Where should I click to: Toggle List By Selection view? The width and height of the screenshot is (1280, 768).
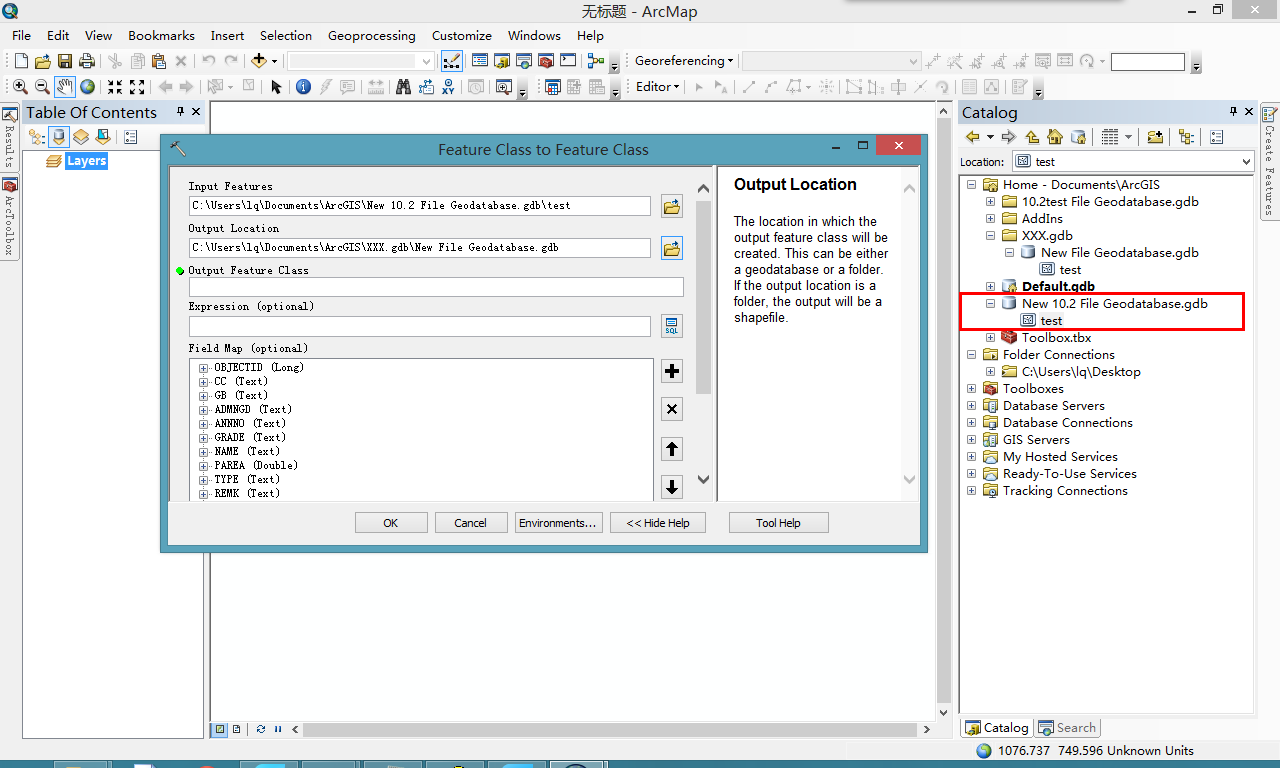click(x=102, y=137)
